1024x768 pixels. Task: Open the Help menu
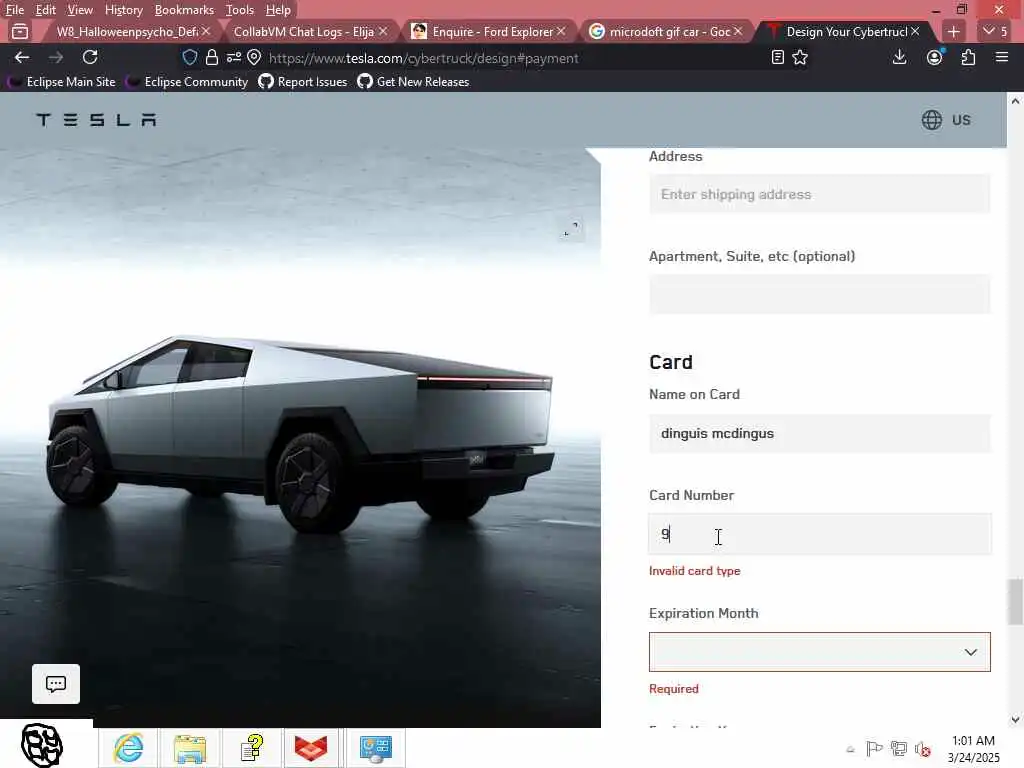pos(278,10)
